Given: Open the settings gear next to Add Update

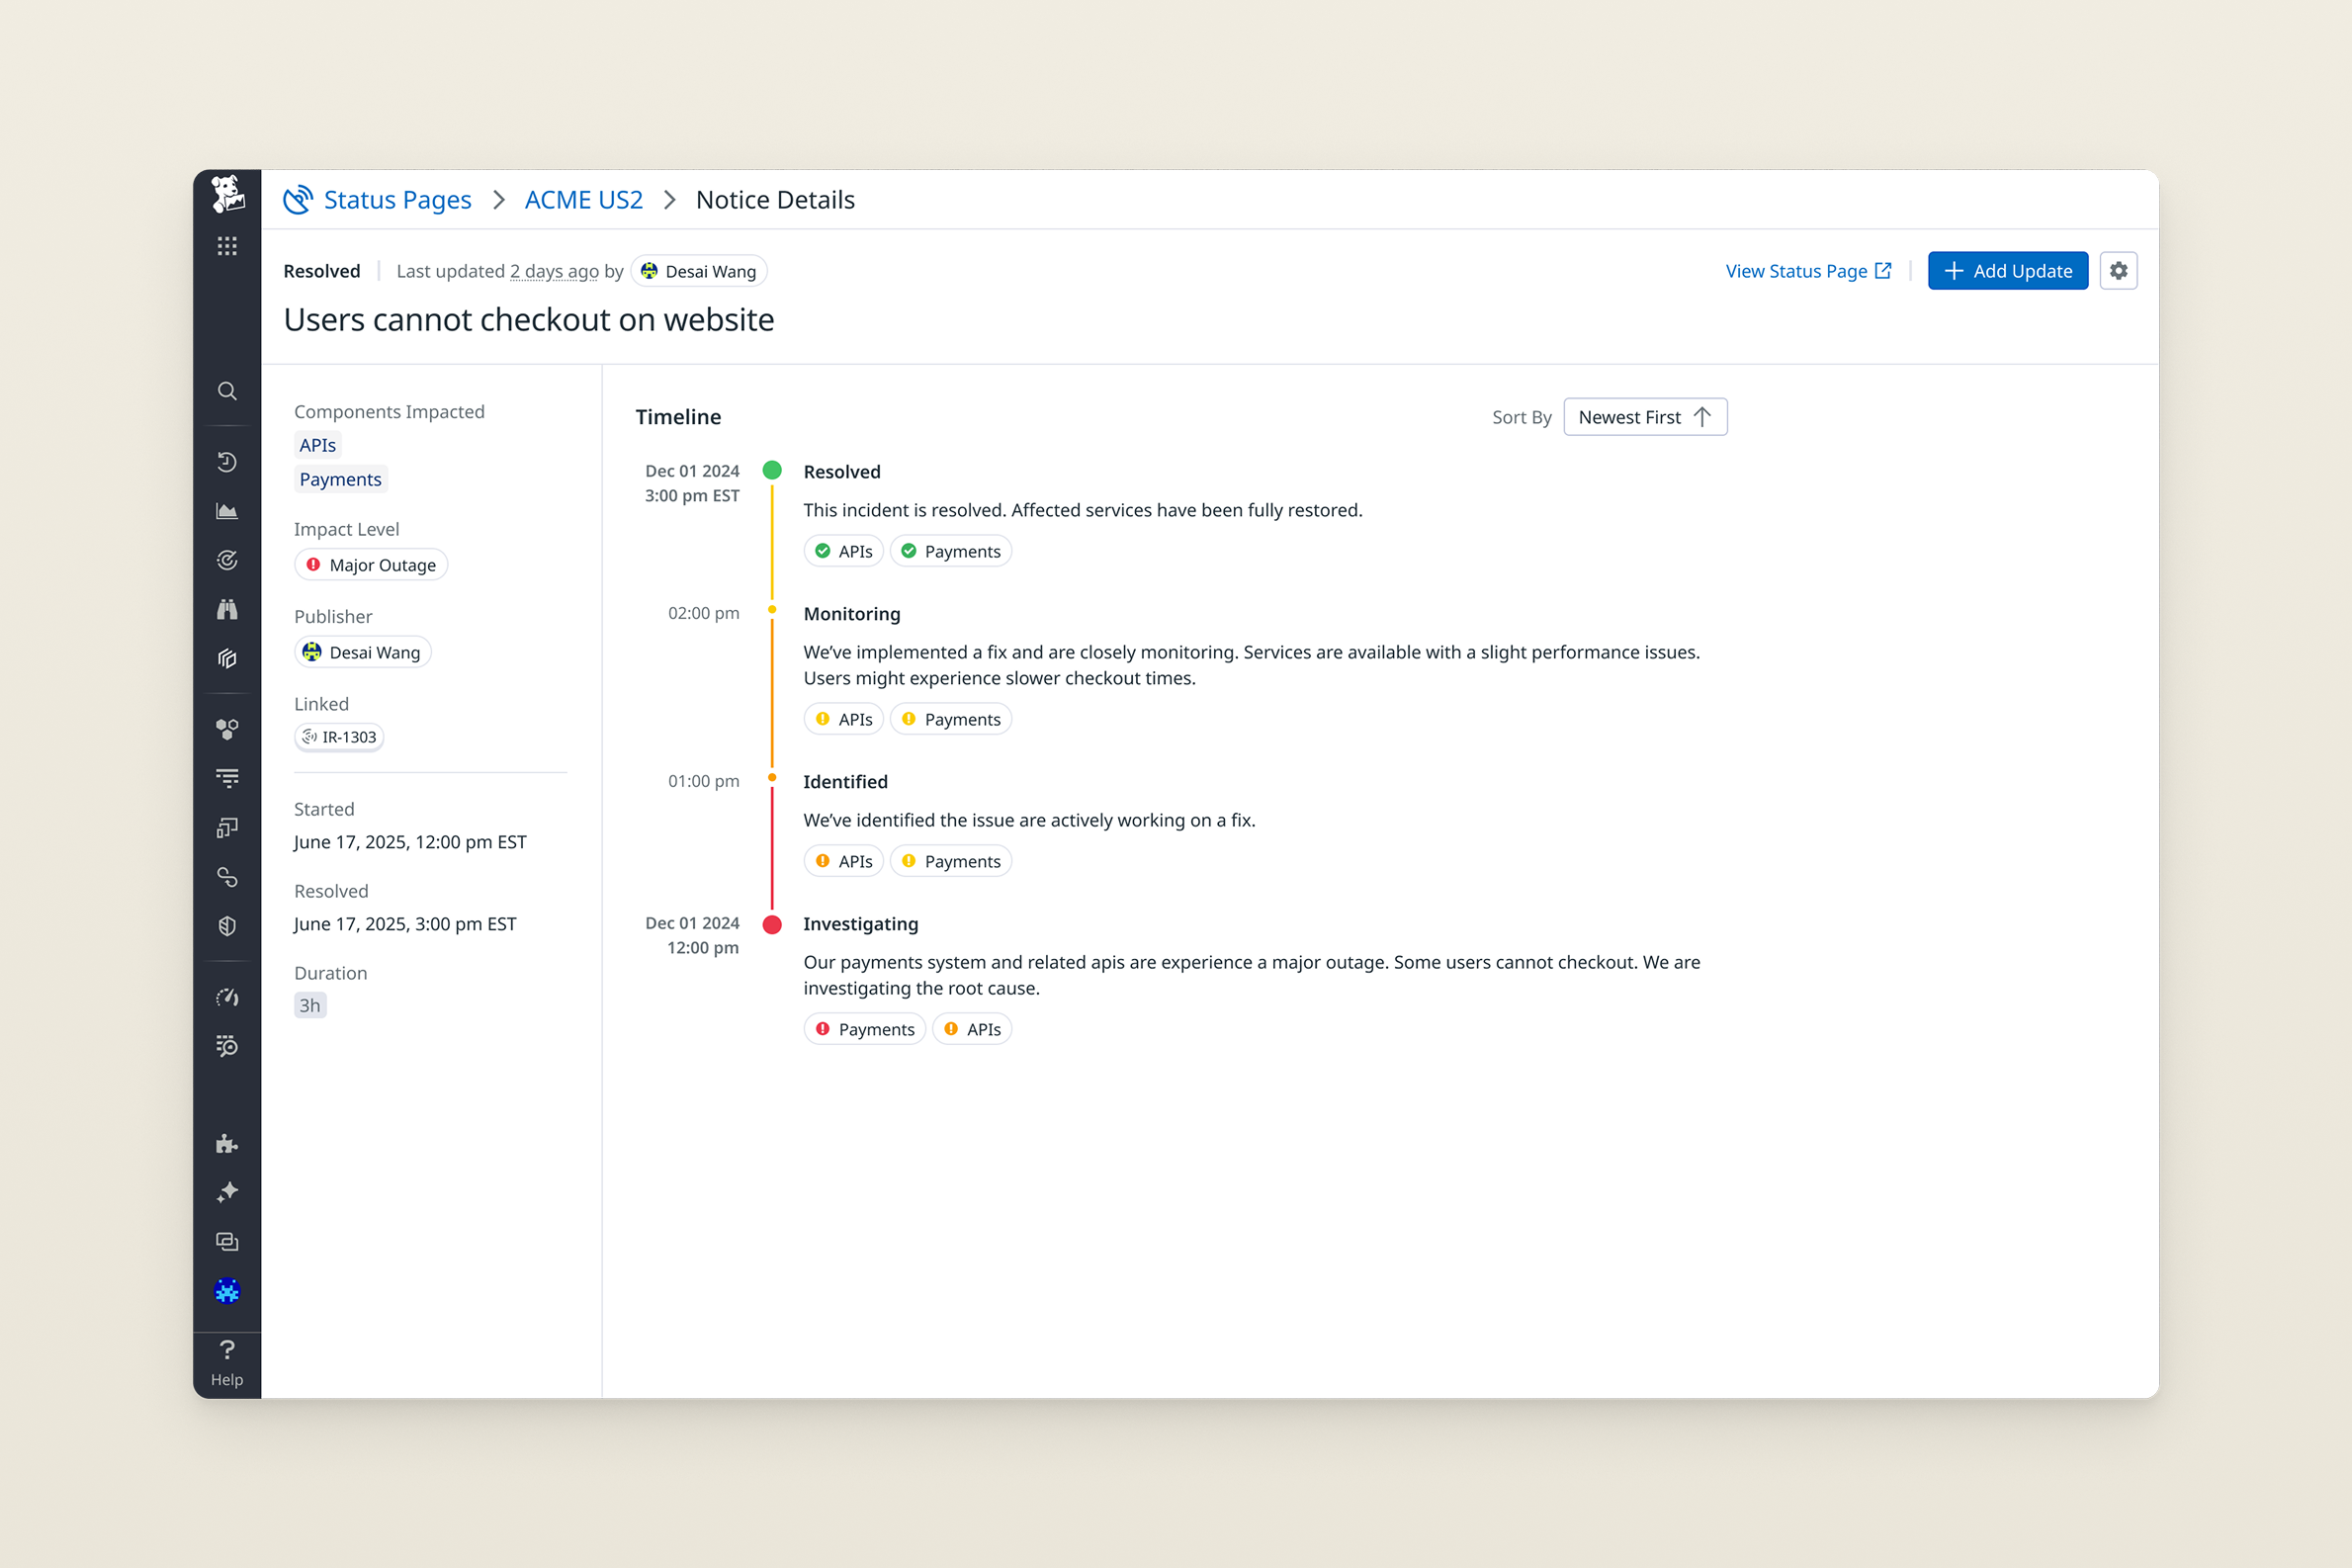Looking at the screenshot, I should 2118,271.
